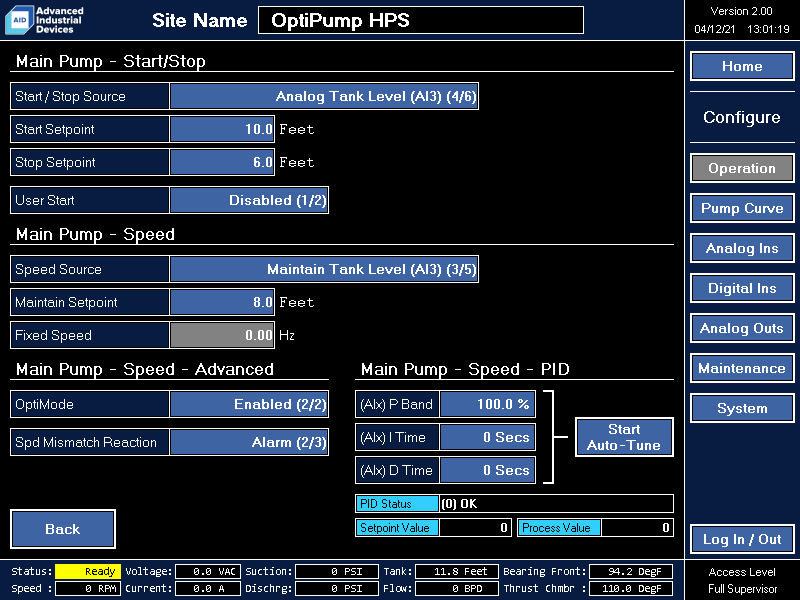Click the Speed RPM readout
The image size is (800, 600).
[88, 588]
